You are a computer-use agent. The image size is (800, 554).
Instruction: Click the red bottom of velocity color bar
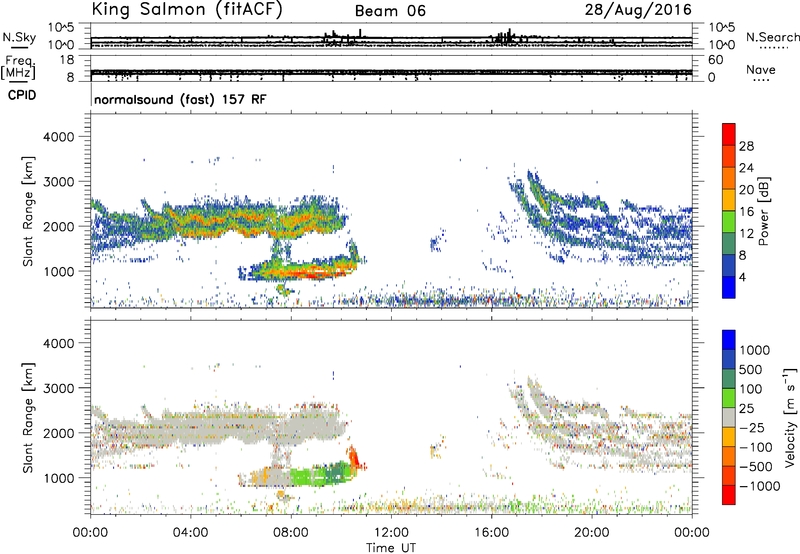tap(729, 495)
